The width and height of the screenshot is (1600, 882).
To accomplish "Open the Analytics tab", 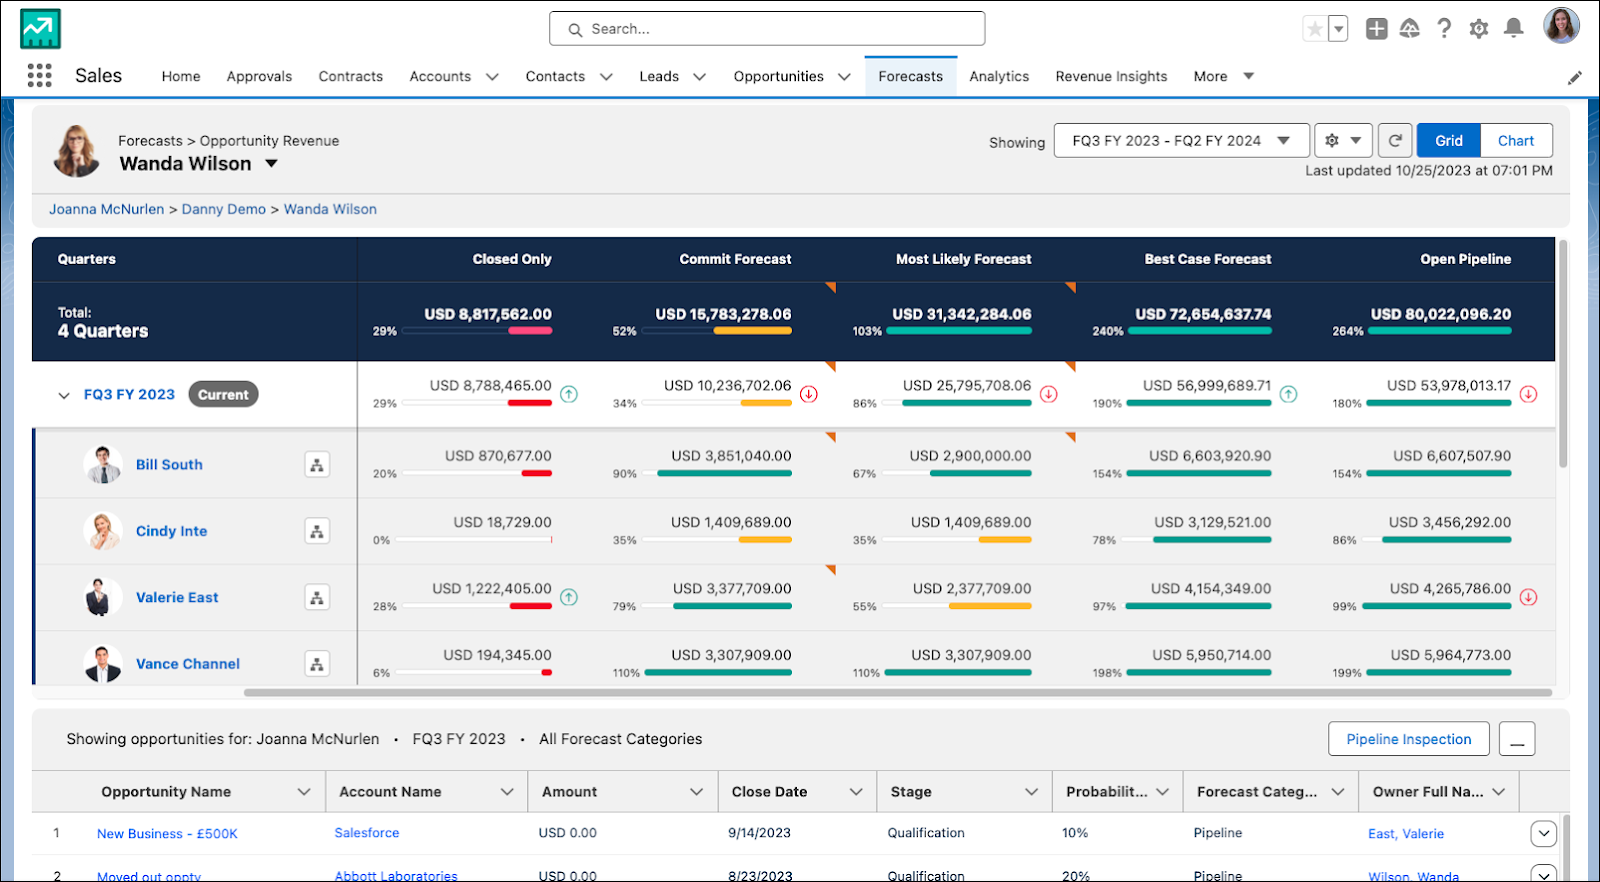I will tap(999, 76).
